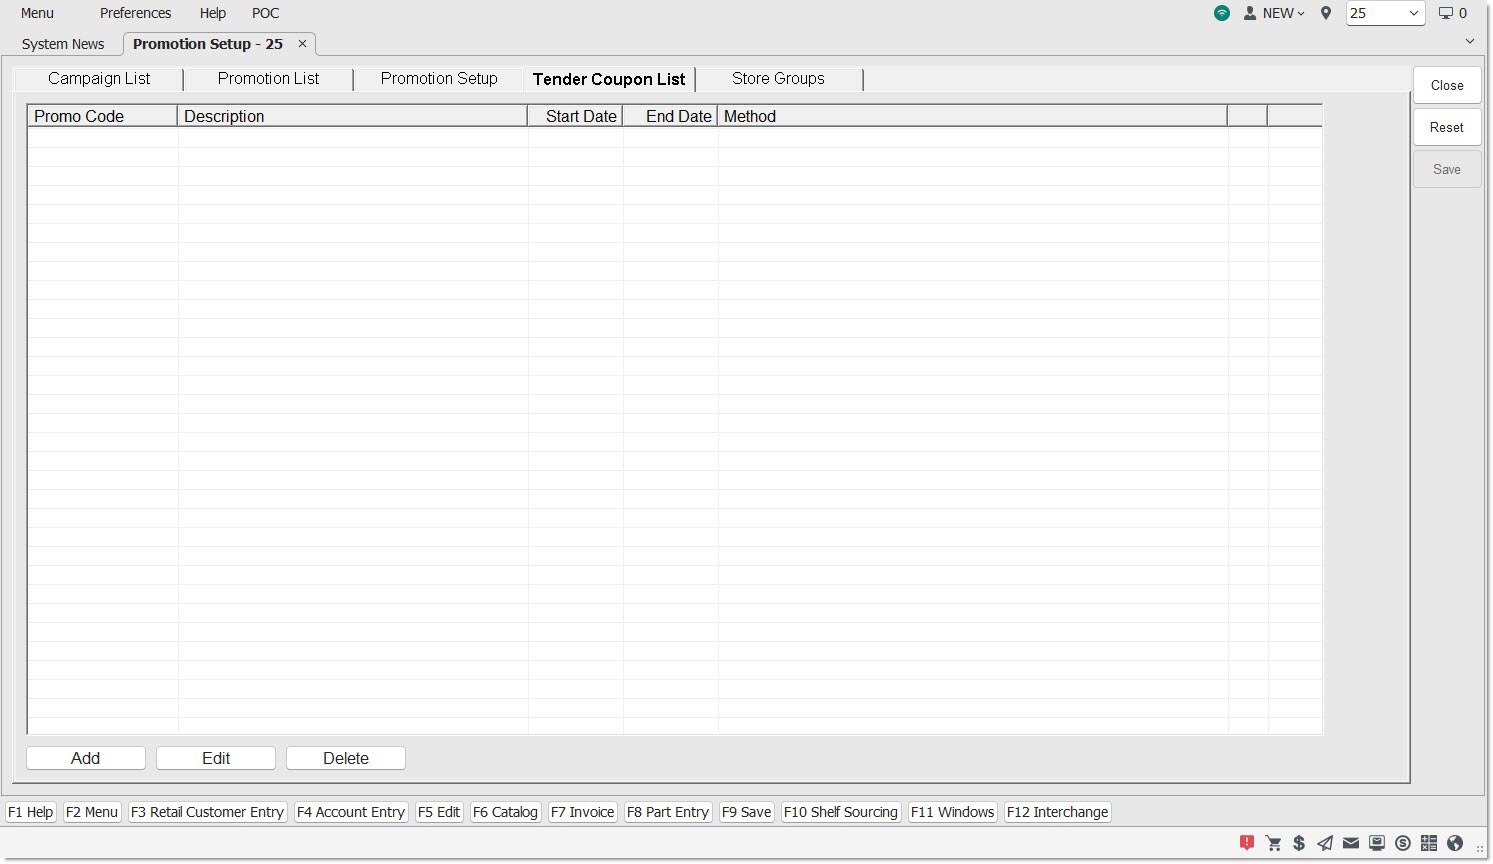This screenshot has width=1493, height=864.
Task: Click the map pin location icon
Action: pyautogui.click(x=1326, y=13)
